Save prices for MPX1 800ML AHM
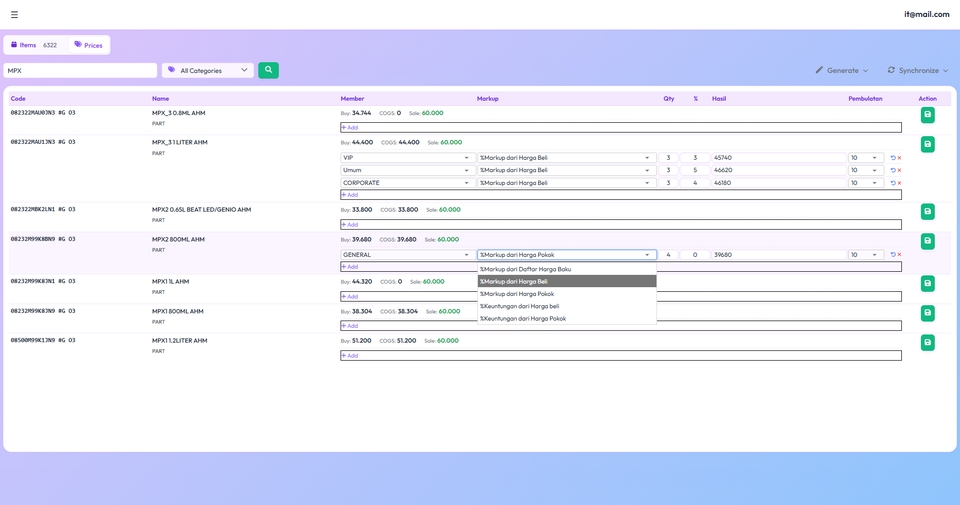960x505 pixels. [928, 313]
